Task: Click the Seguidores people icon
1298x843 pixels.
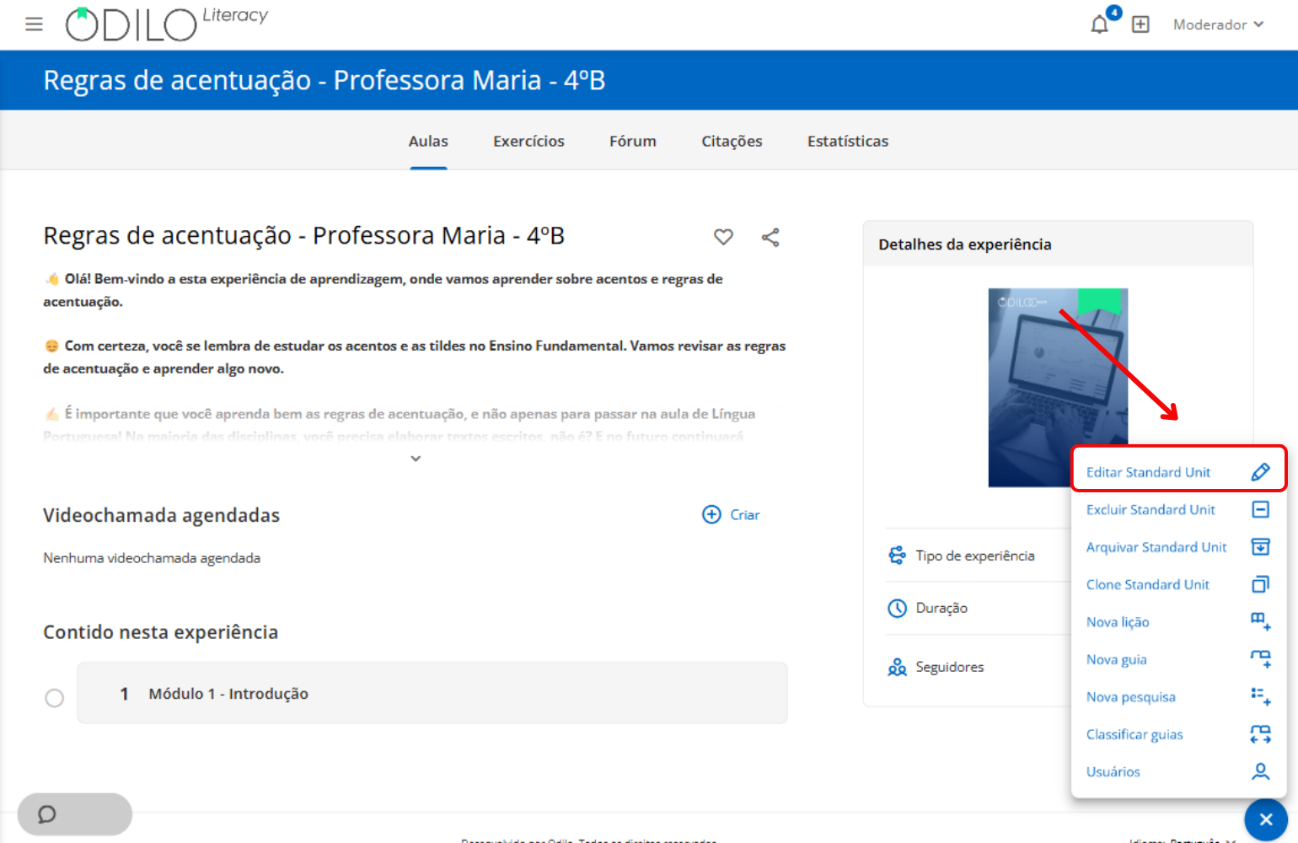Action: (897, 667)
